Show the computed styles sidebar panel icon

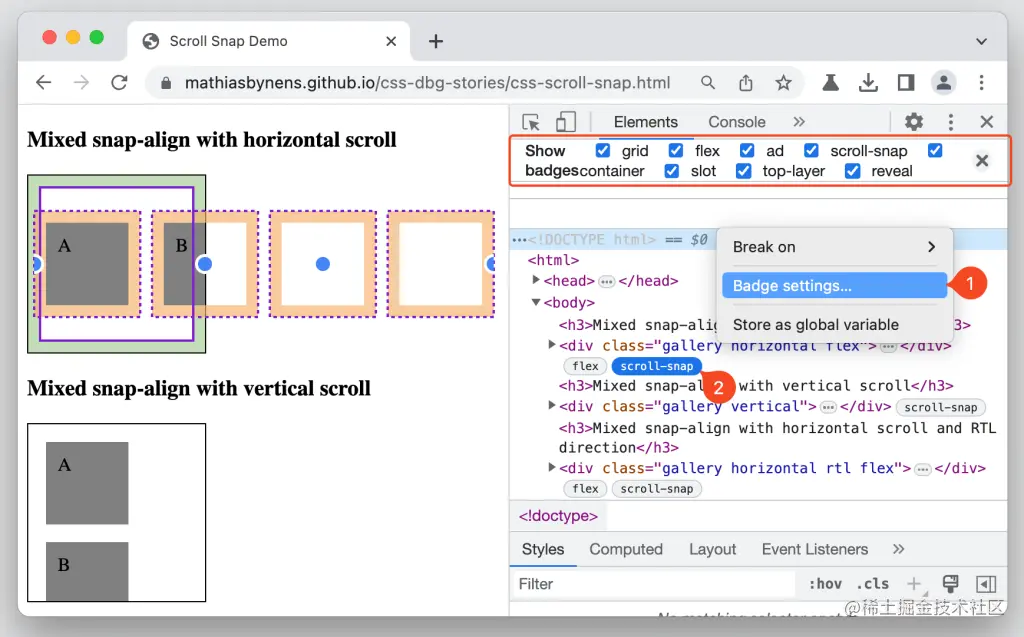(x=984, y=583)
